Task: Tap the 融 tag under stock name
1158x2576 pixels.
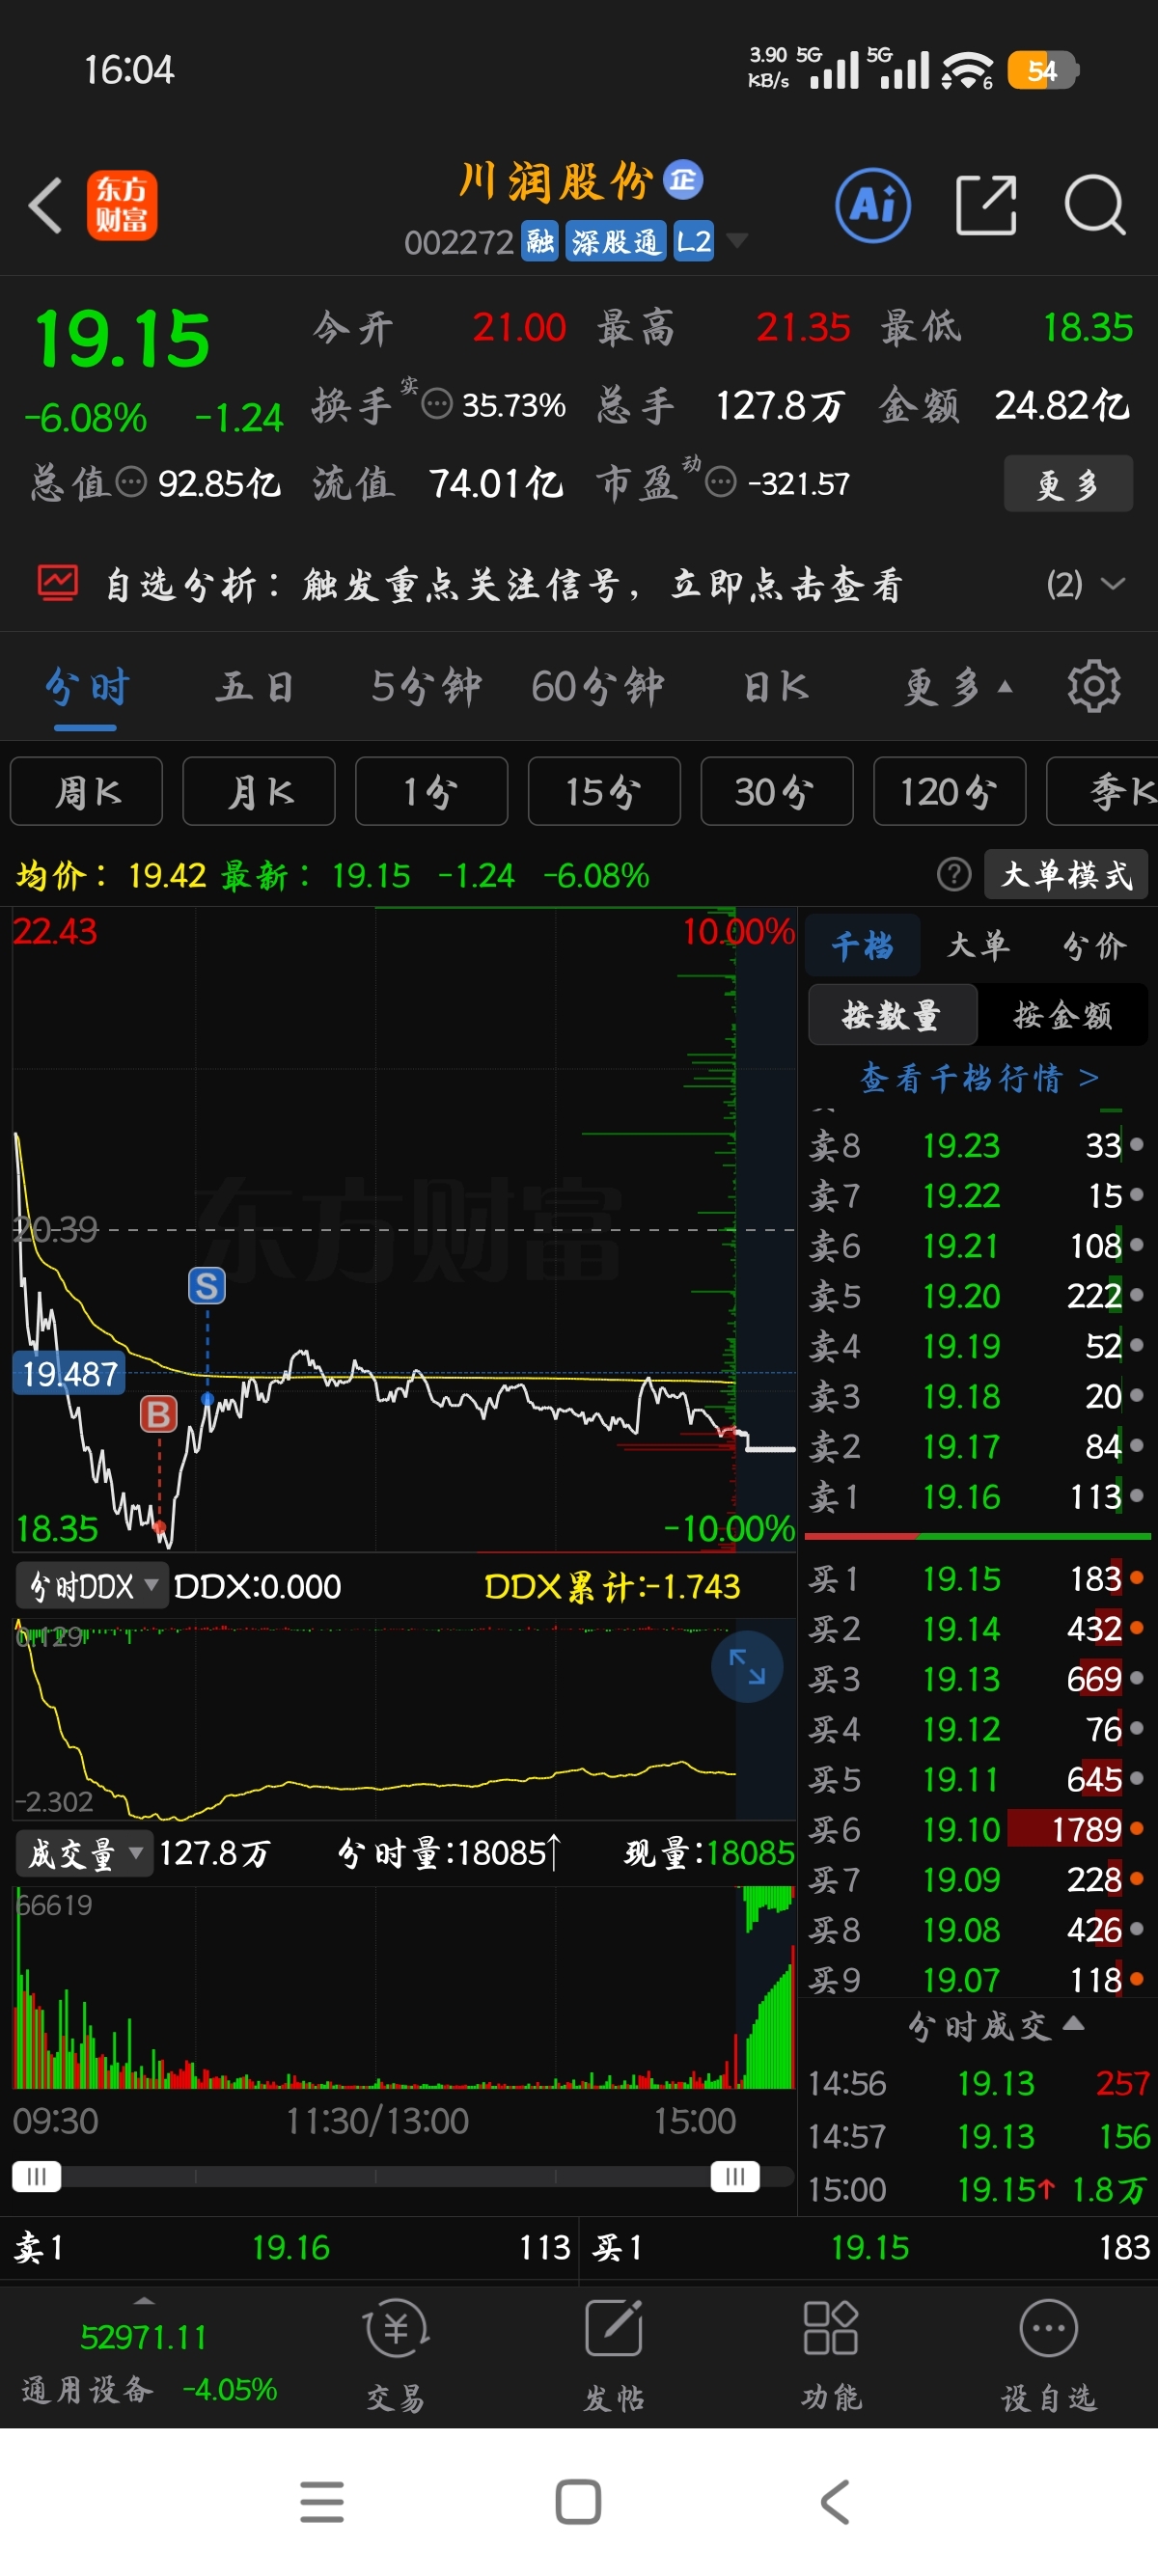Action: pos(540,241)
